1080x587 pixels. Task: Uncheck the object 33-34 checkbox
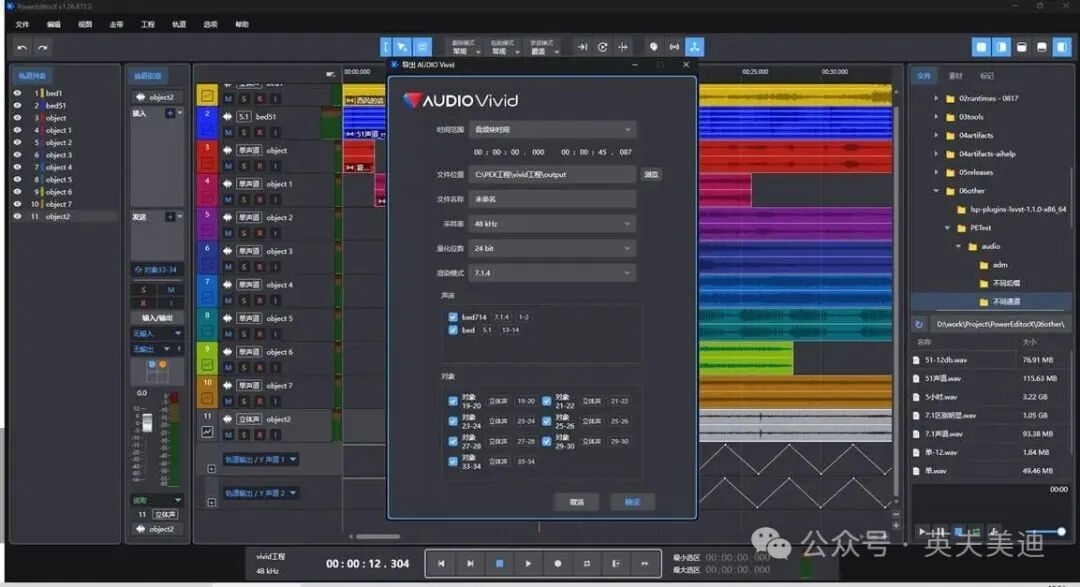[453, 462]
